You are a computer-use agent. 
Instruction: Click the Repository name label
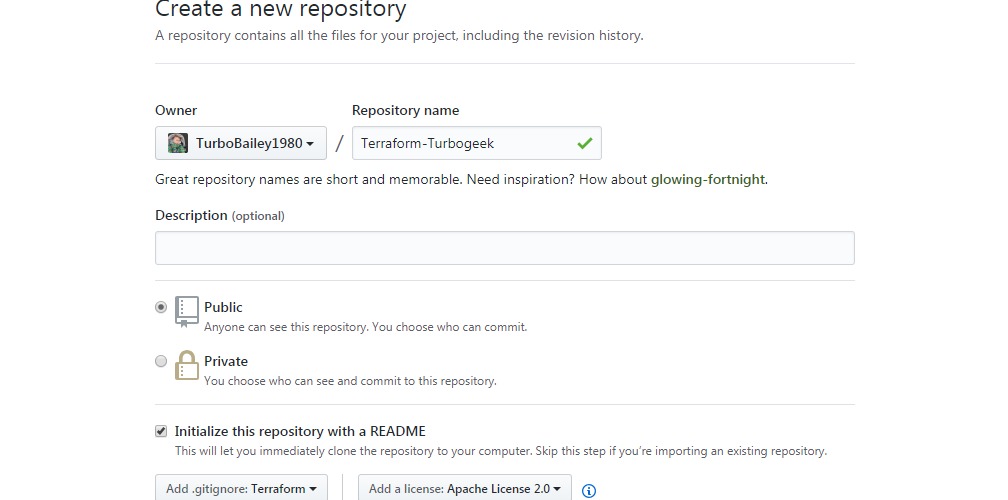click(x=406, y=111)
